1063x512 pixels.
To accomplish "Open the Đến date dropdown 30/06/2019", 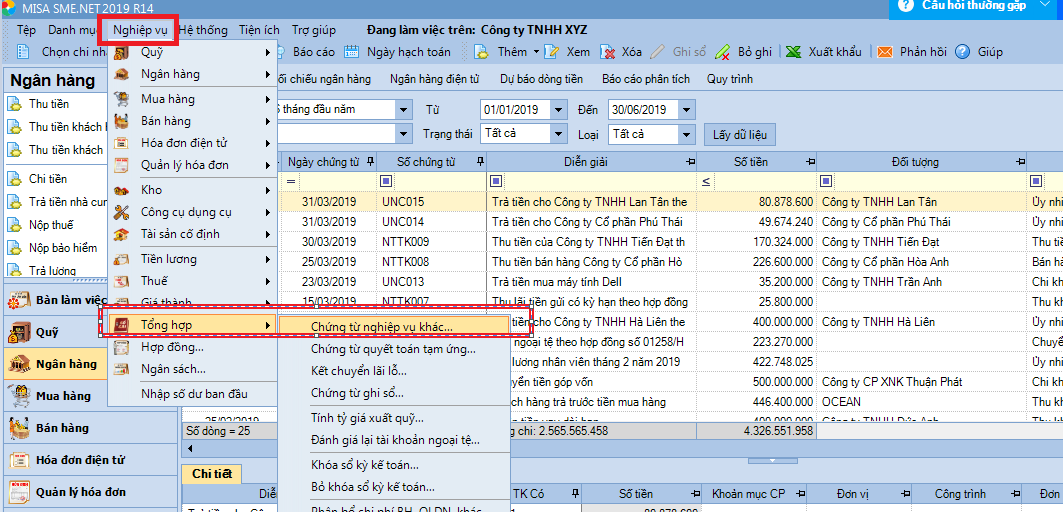I will (687, 109).
